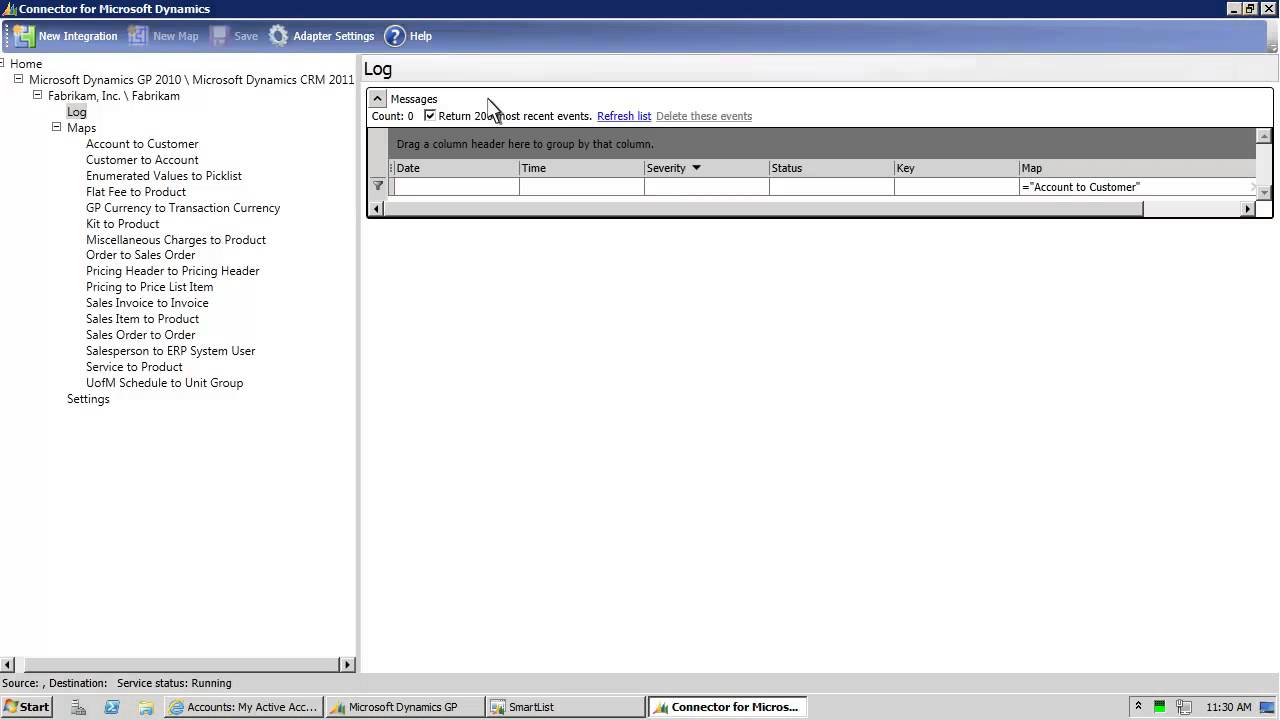1280x720 pixels.
Task: Click the Key column filter field
Action: click(956, 187)
